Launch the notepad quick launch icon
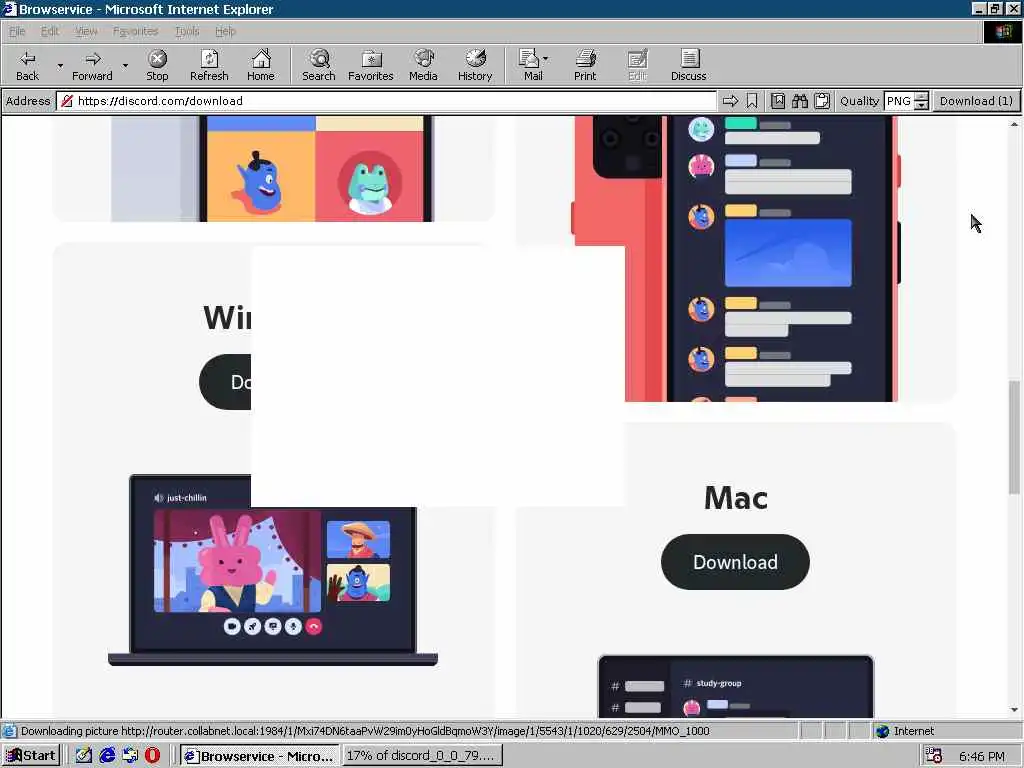This screenshot has width=1024, height=768. pyautogui.click(x=84, y=756)
